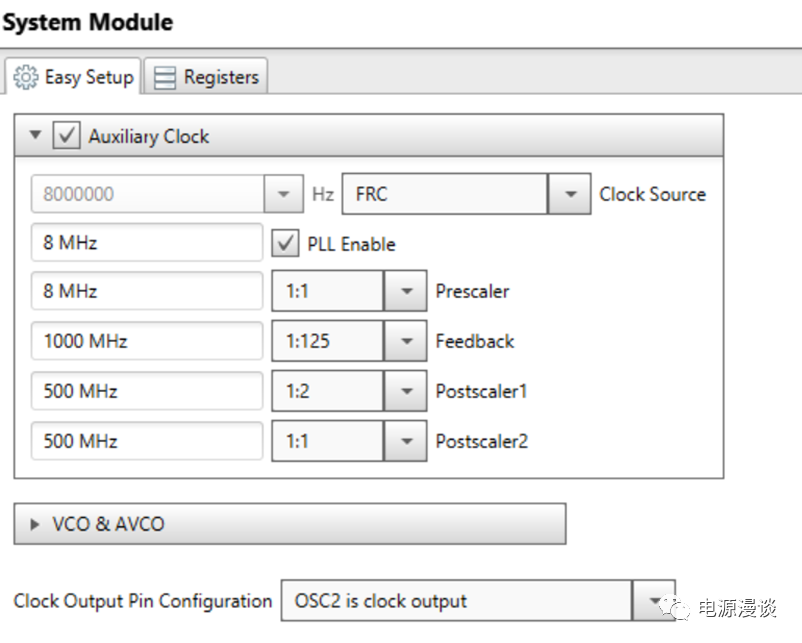Click the 500 MHz Postscaler2 frequency field
This screenshot has width=802, height=643.
point(146,441)
